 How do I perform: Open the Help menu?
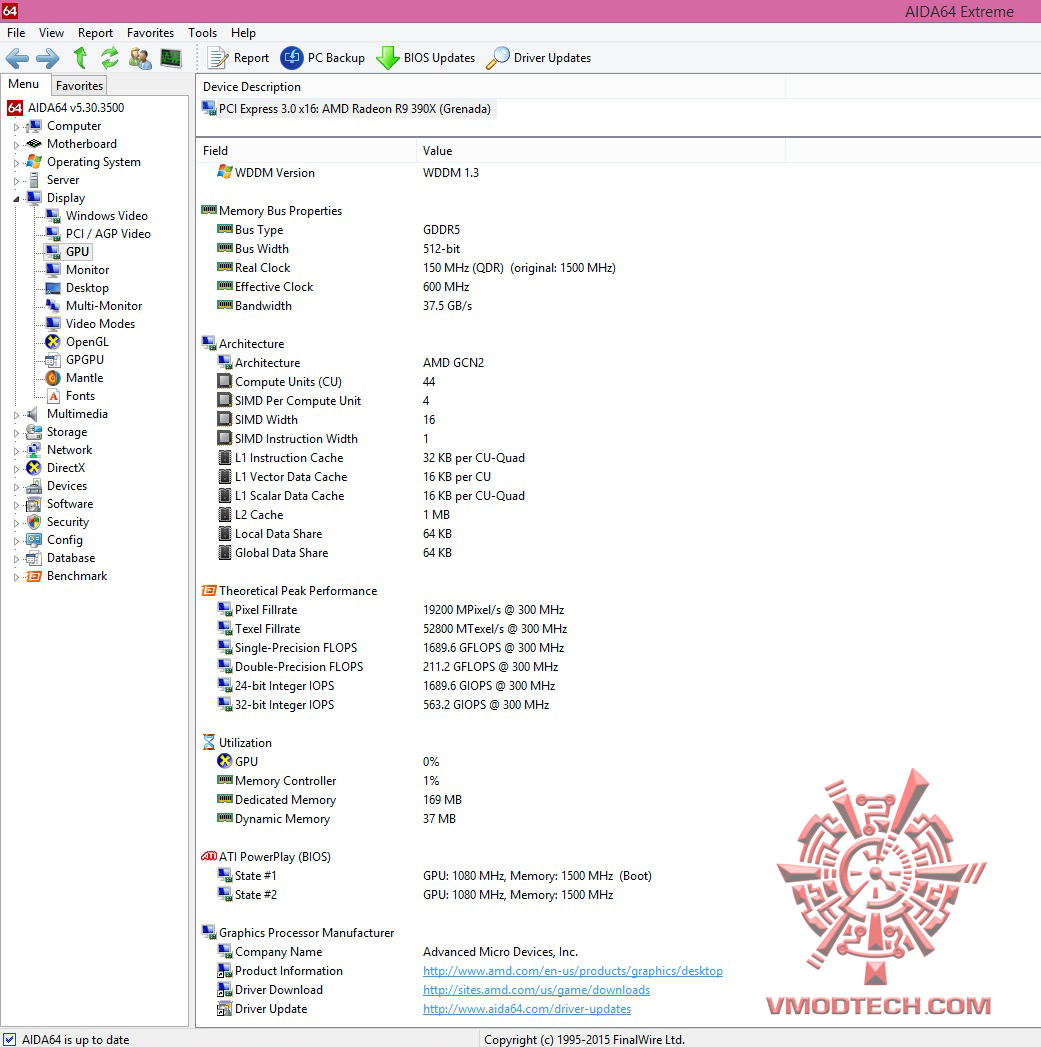click(243, 33)
